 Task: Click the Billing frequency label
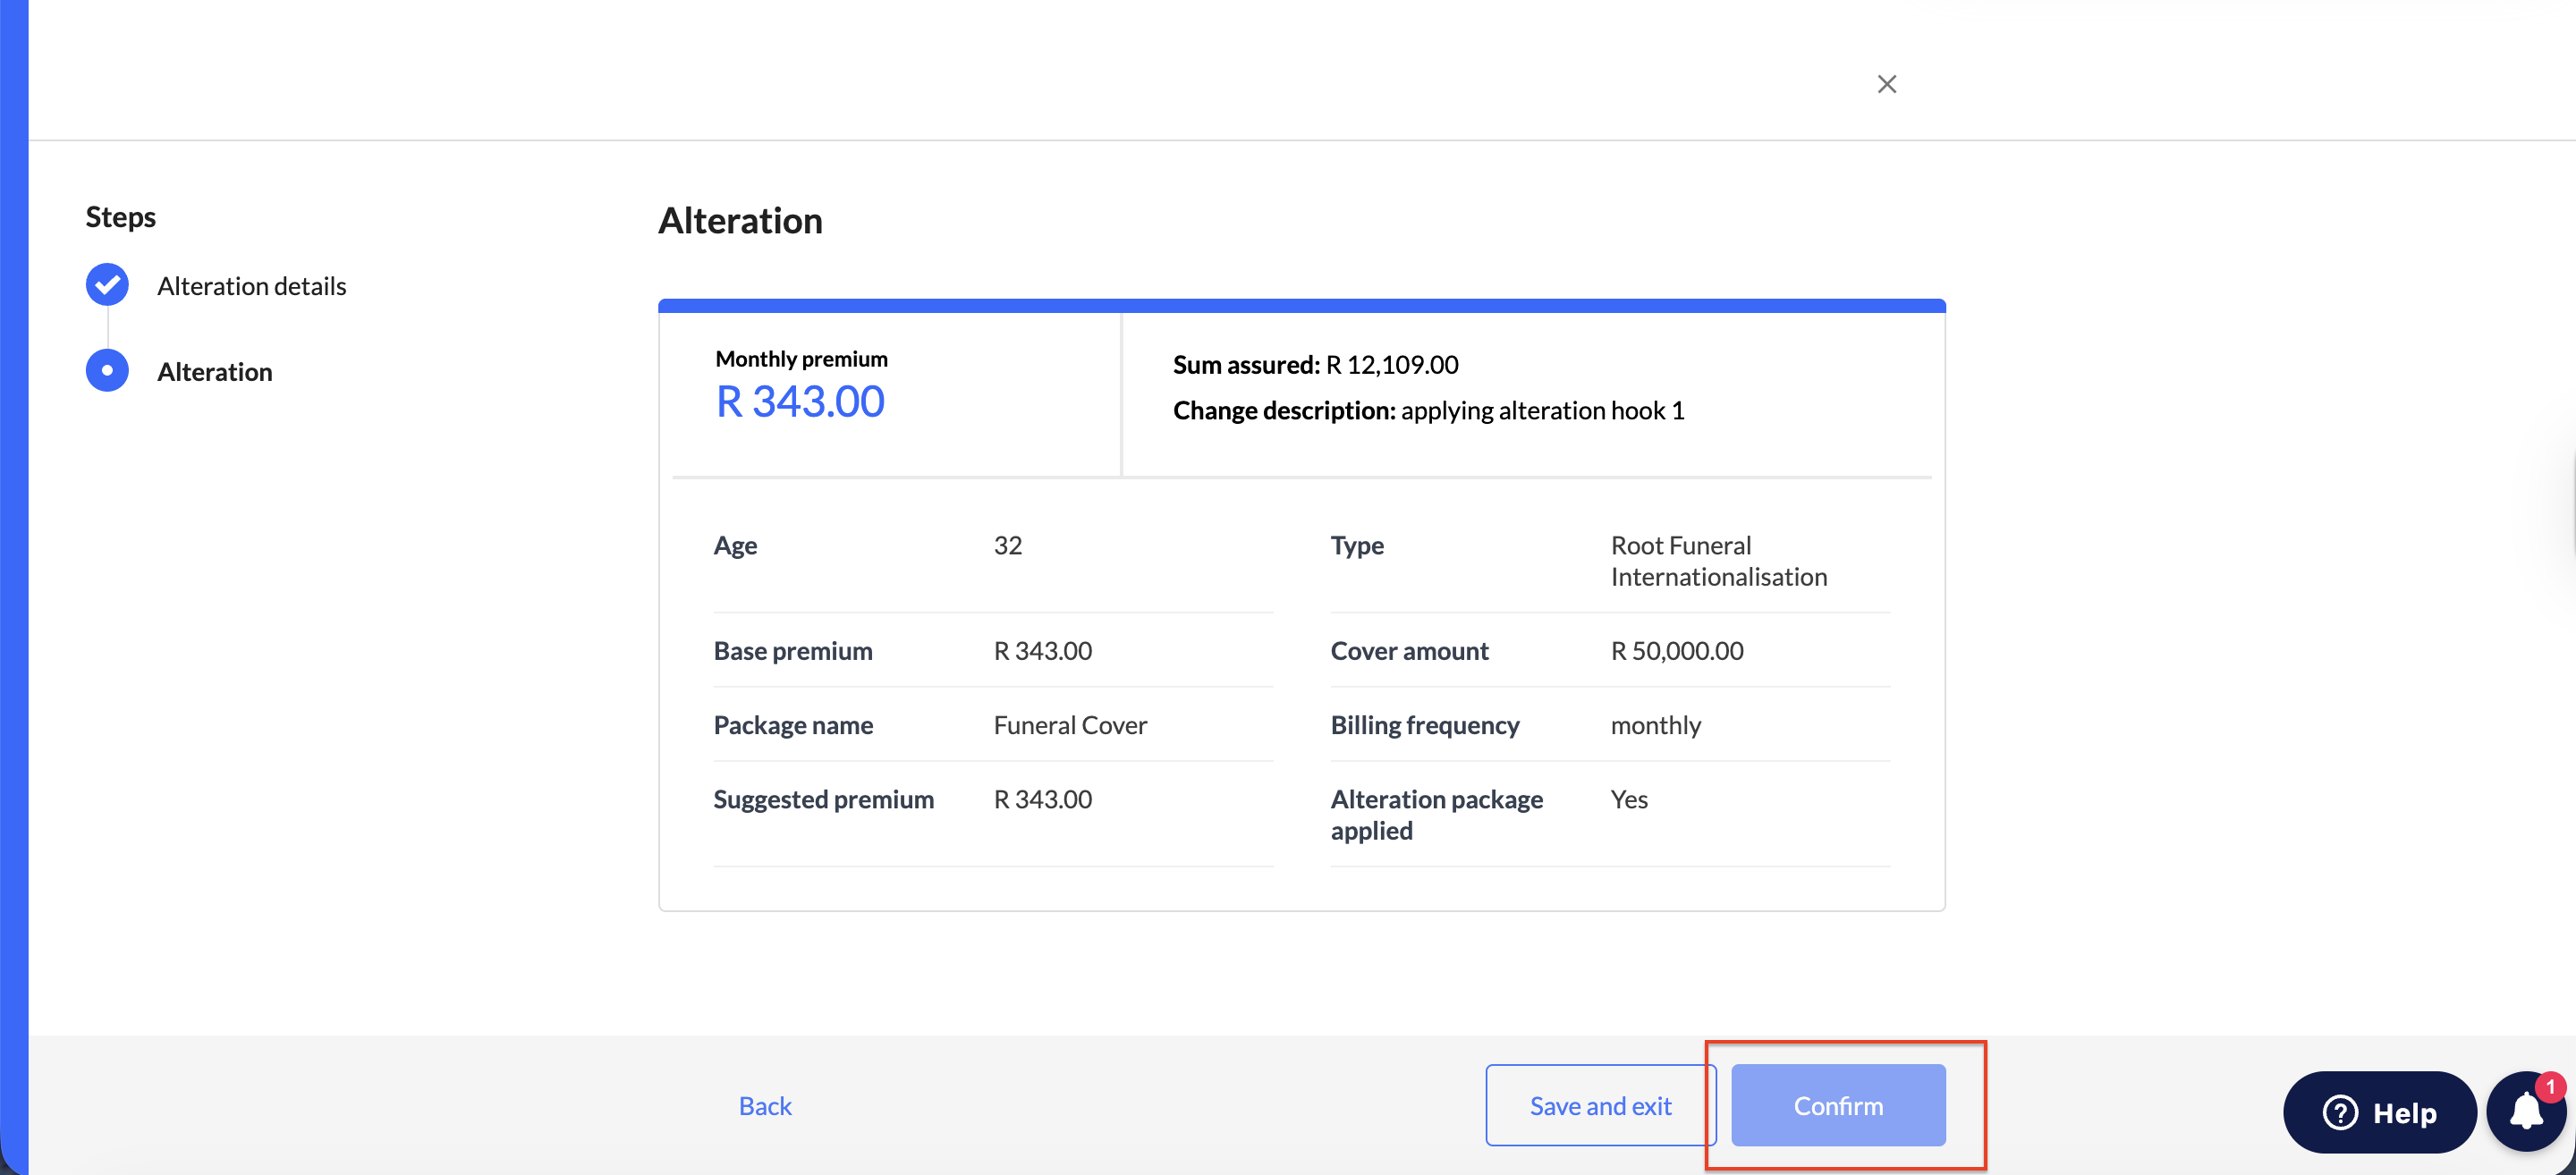coord(1424,725)
